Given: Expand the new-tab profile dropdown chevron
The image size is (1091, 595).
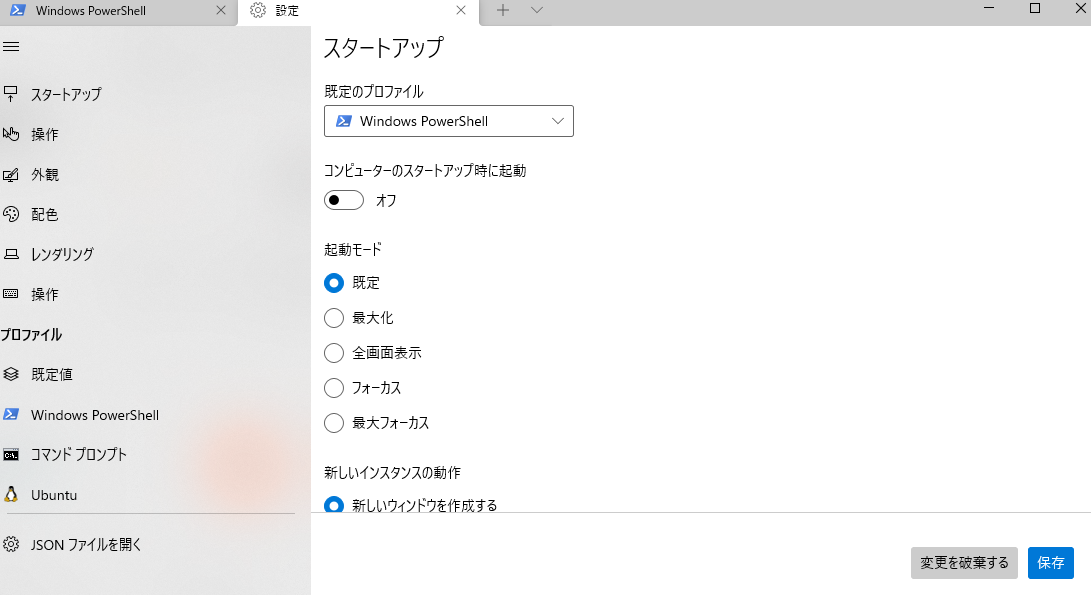Looking at the screenshot, I should (536, 10).
